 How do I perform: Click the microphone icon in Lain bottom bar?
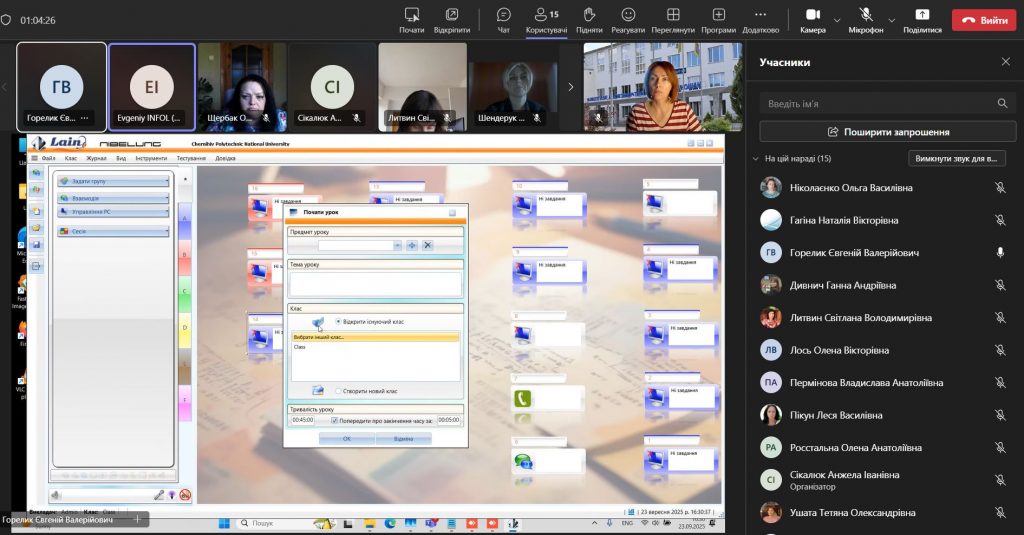(x=159, y=495)
